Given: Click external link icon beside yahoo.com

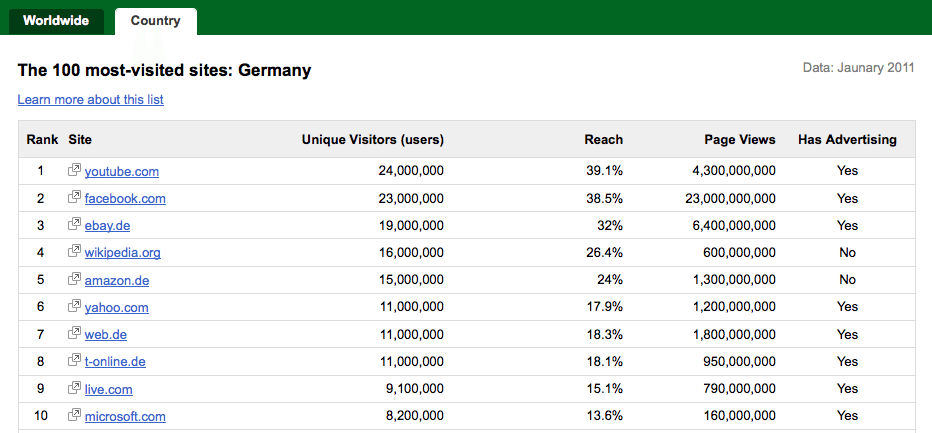Looking at the screenshot, I should 74,306.
